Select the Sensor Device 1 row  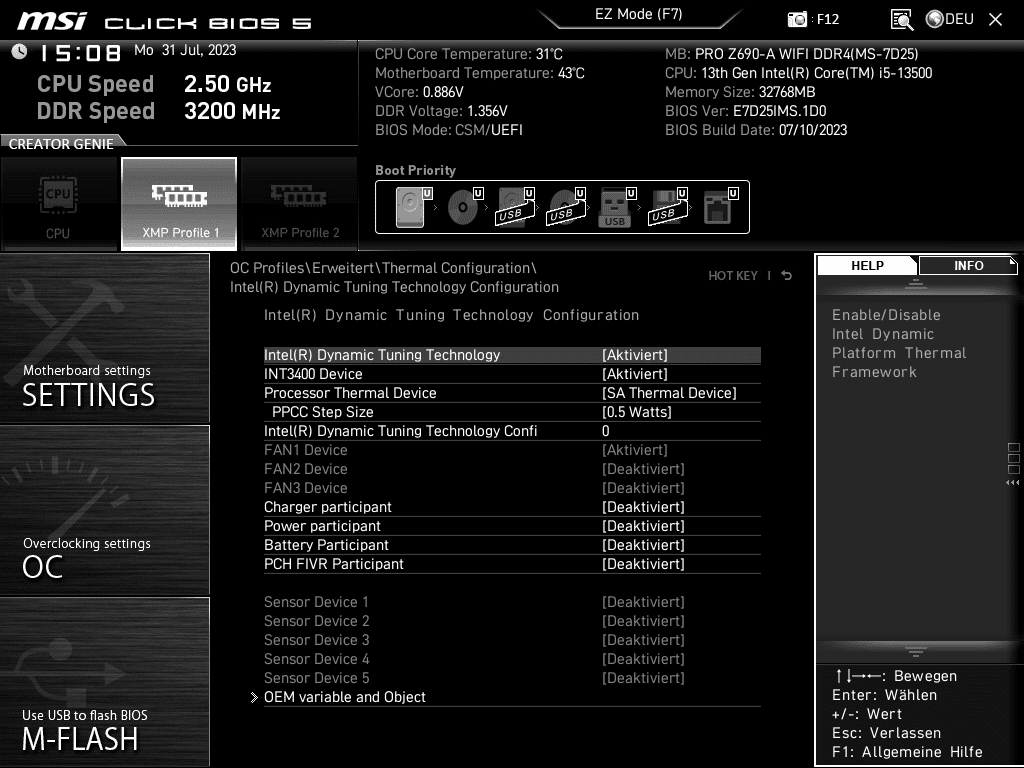tap(512, 602)
